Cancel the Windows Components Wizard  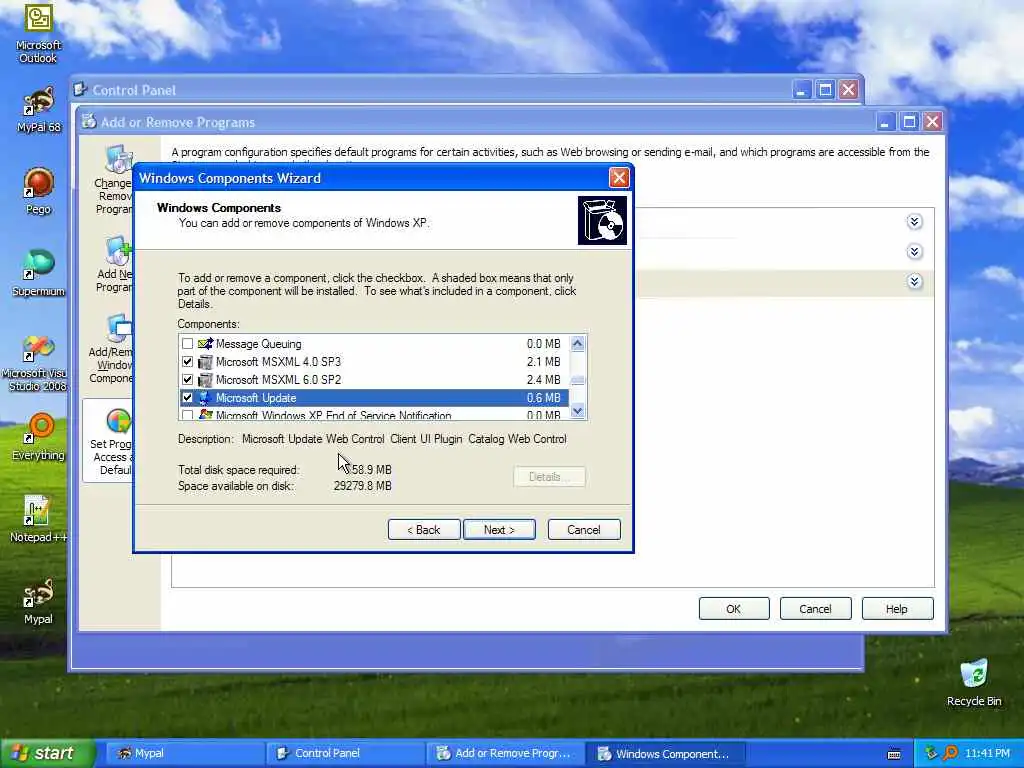pos(584,530)
